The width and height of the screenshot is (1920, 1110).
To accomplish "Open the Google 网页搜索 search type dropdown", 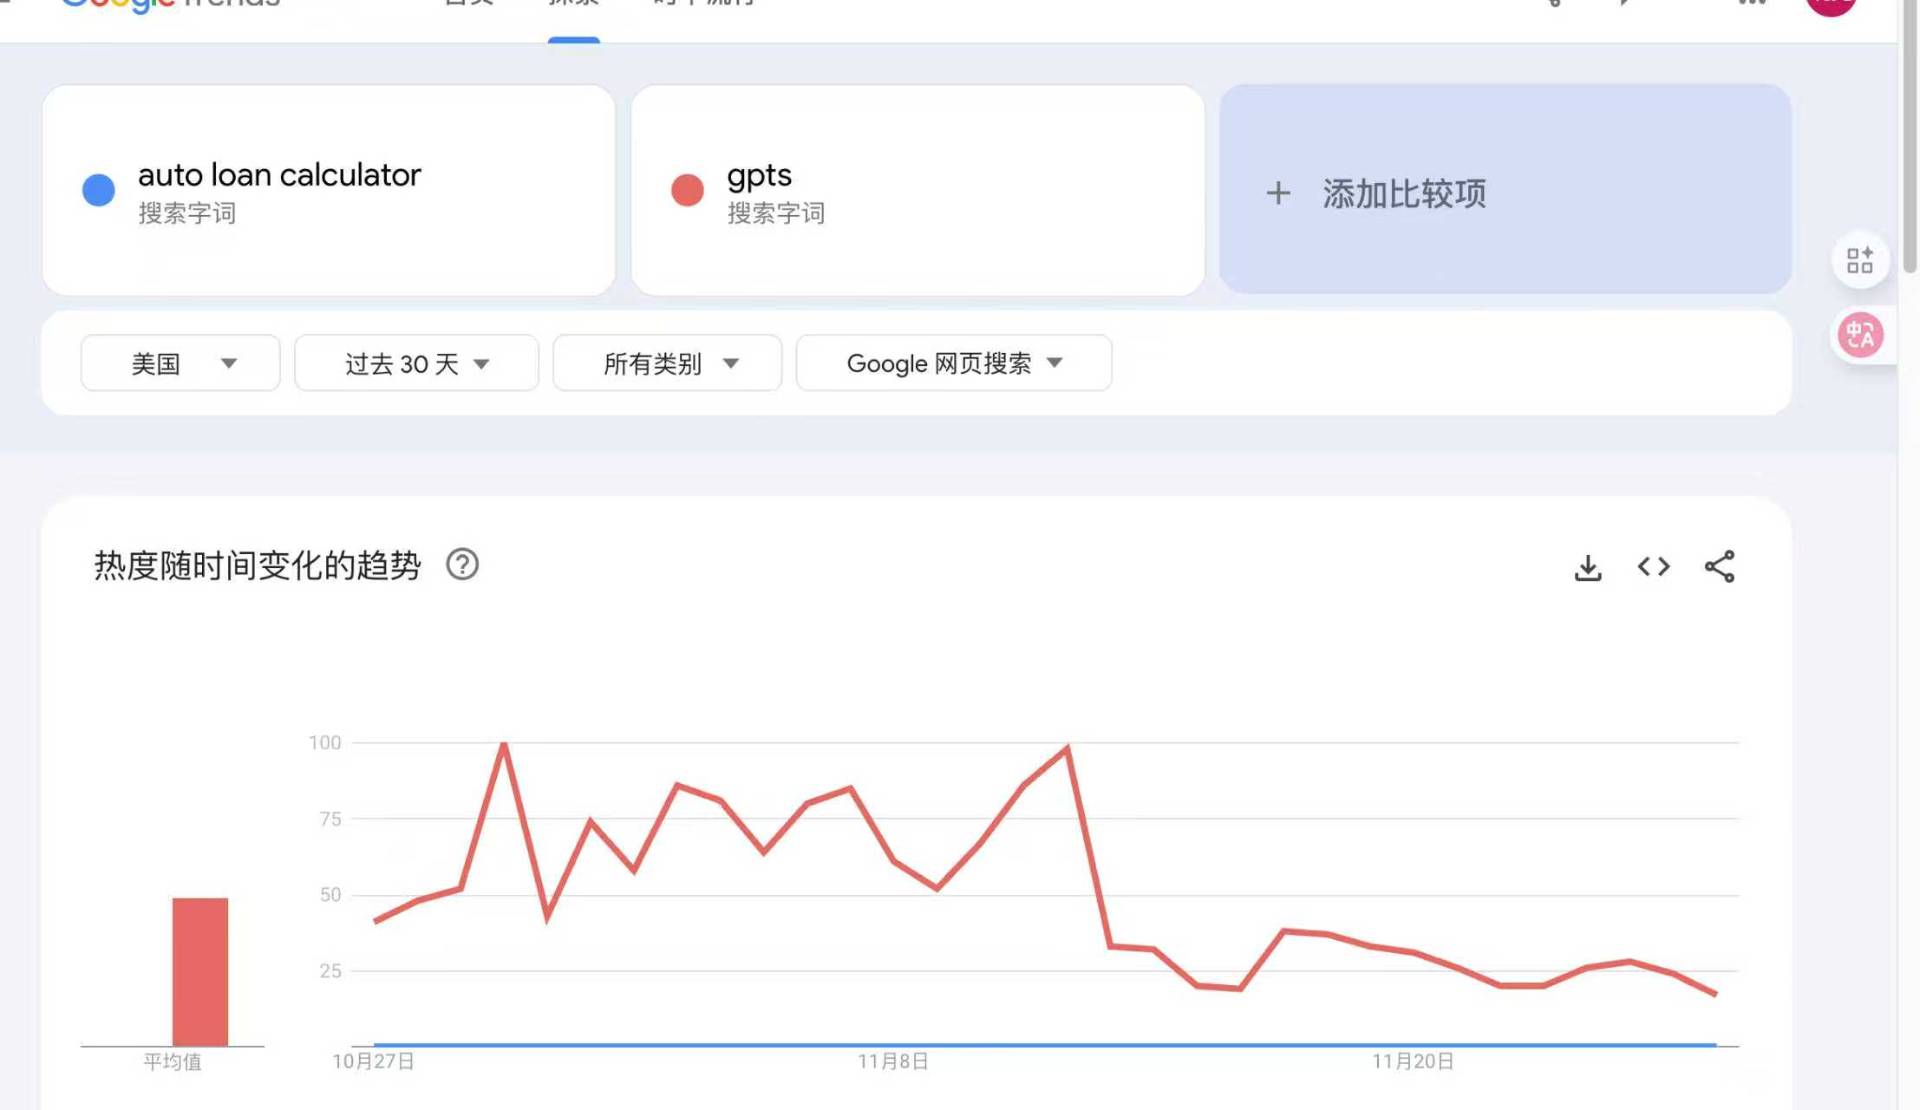I will click(x=953, y=363).
